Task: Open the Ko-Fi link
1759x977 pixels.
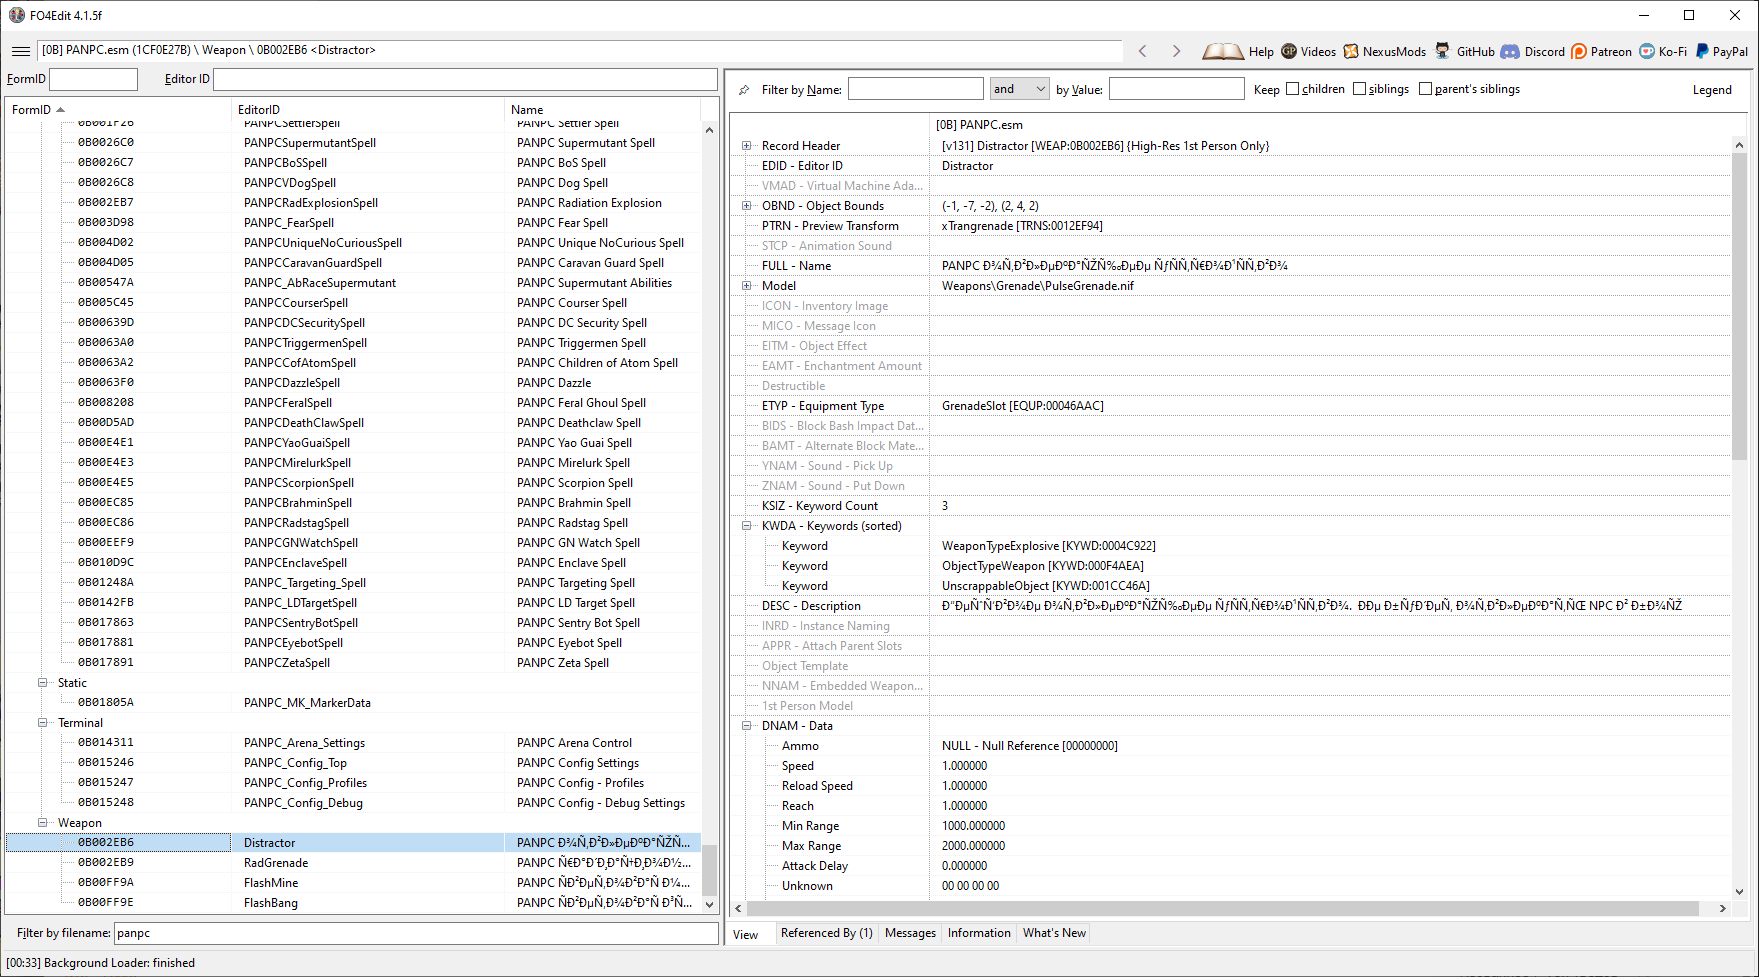Action: 1662,51
